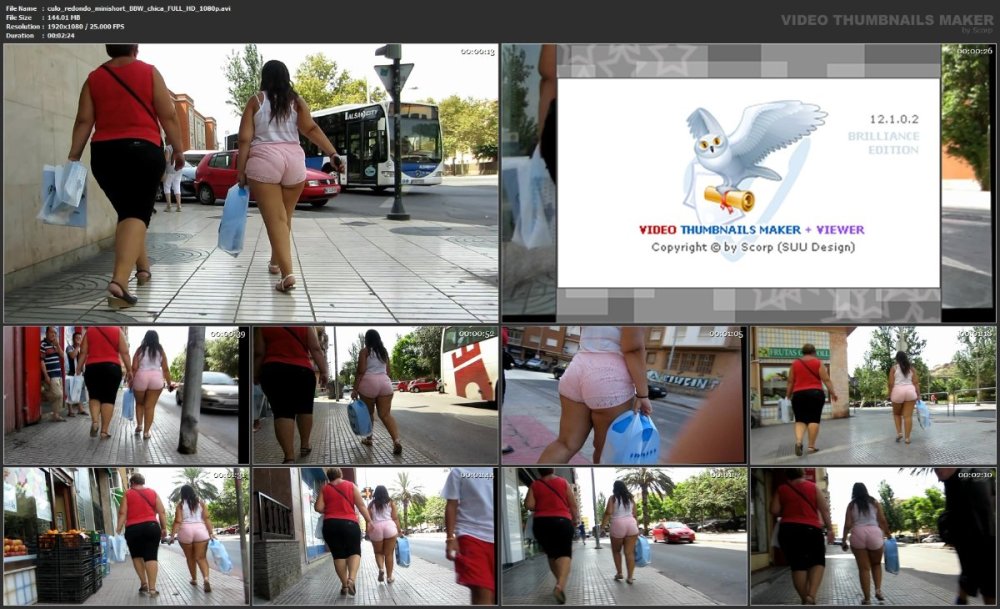Click the "Resolution" label

click(22, 27)
